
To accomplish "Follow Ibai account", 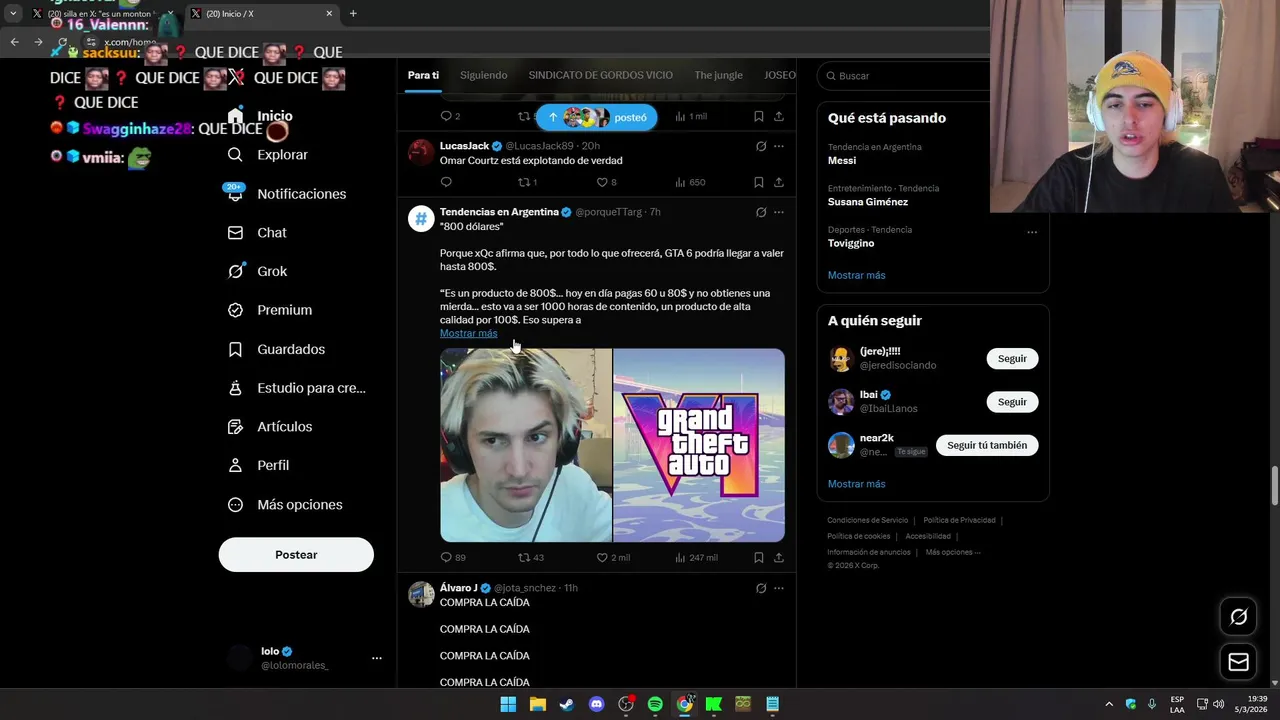I will click(1012, 402).
